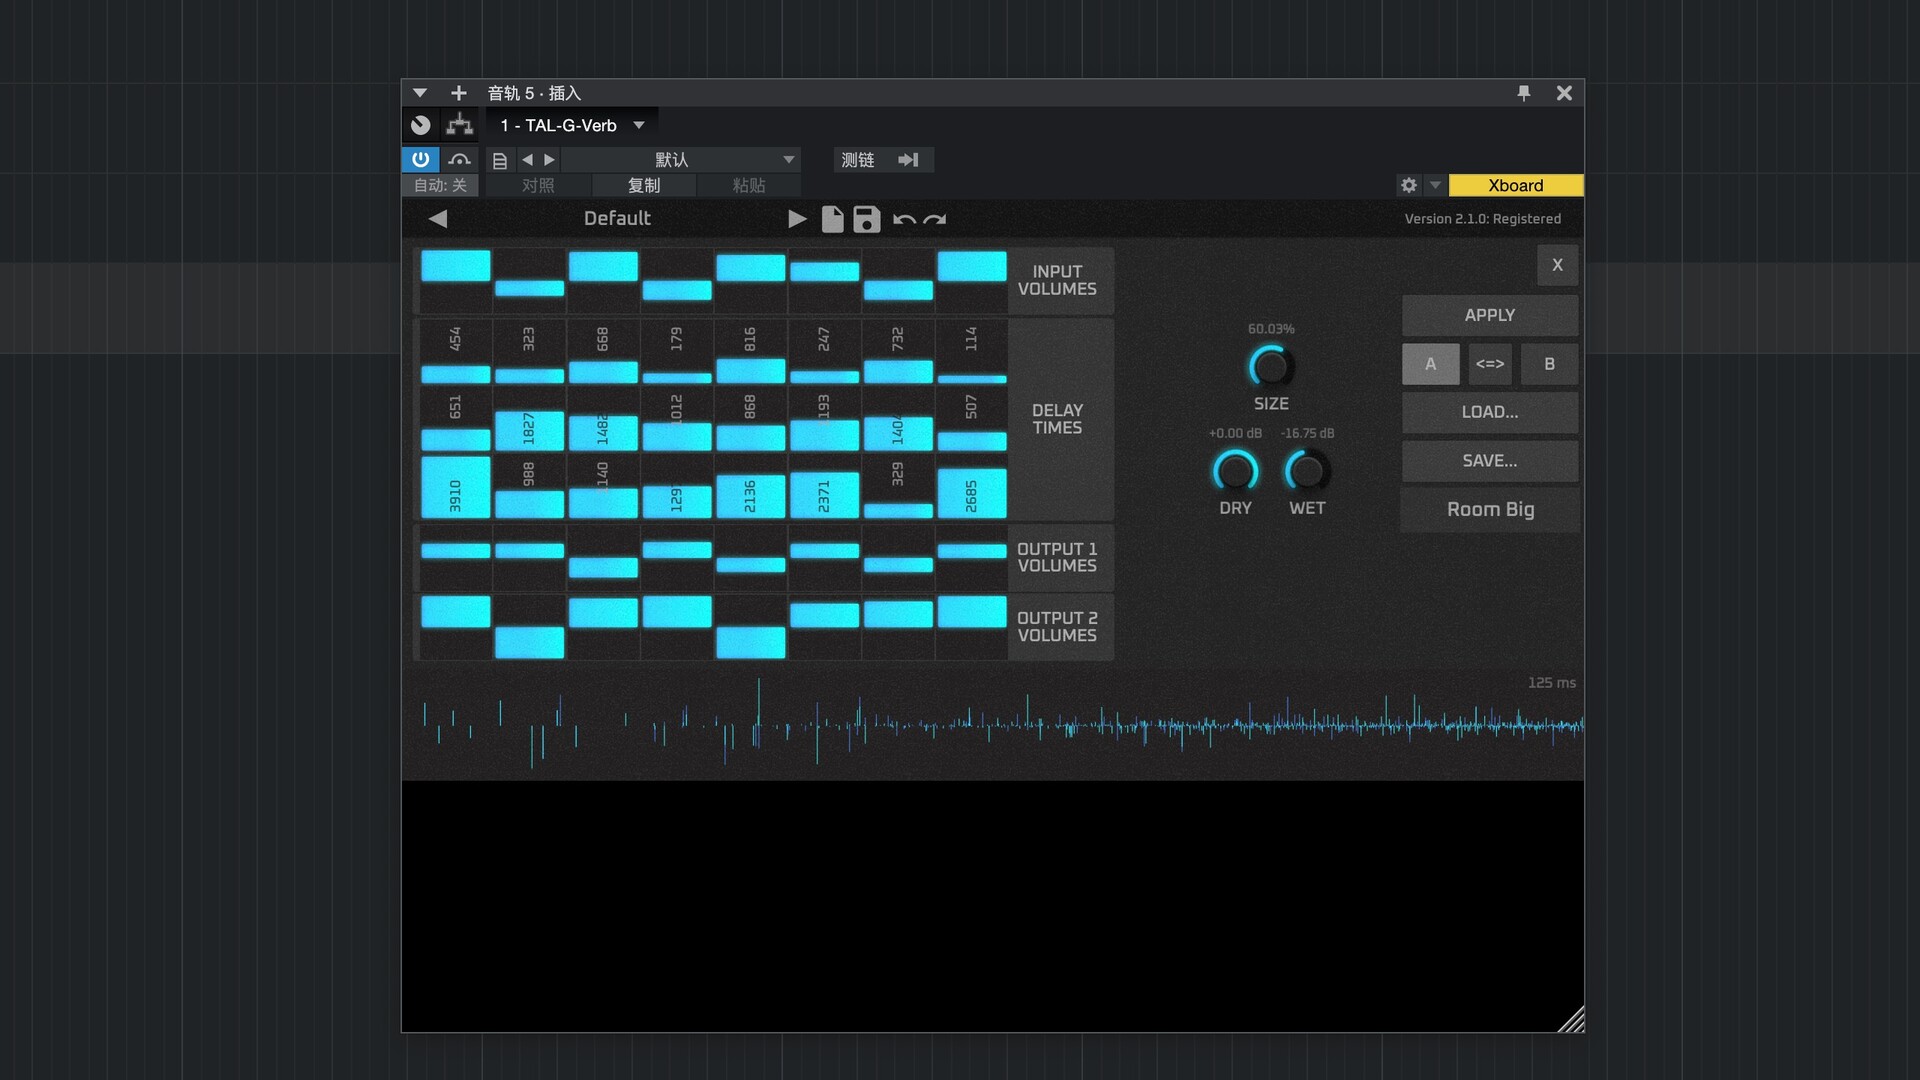Image resolution: width=1920 pixels, height=1080 pixels.
Task: Click the knob view icon
Action: pos(421,125)
